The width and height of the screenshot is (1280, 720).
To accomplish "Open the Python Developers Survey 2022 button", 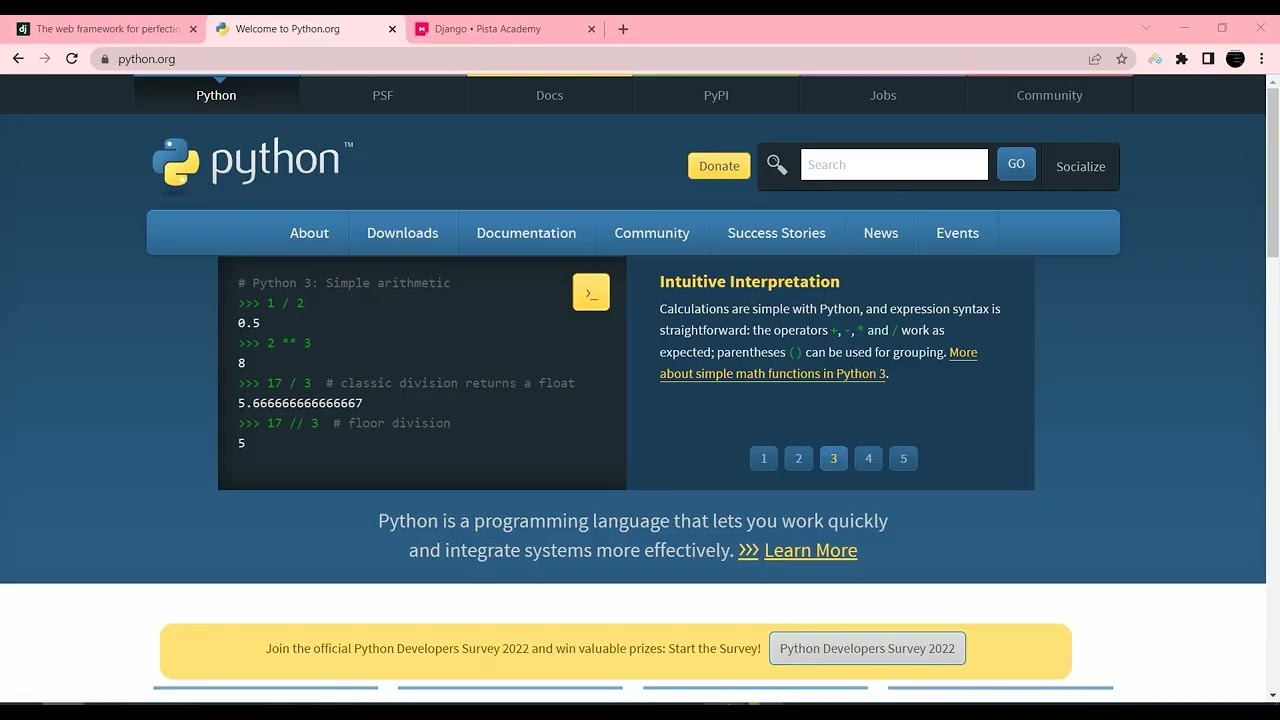I will point(867,648).
